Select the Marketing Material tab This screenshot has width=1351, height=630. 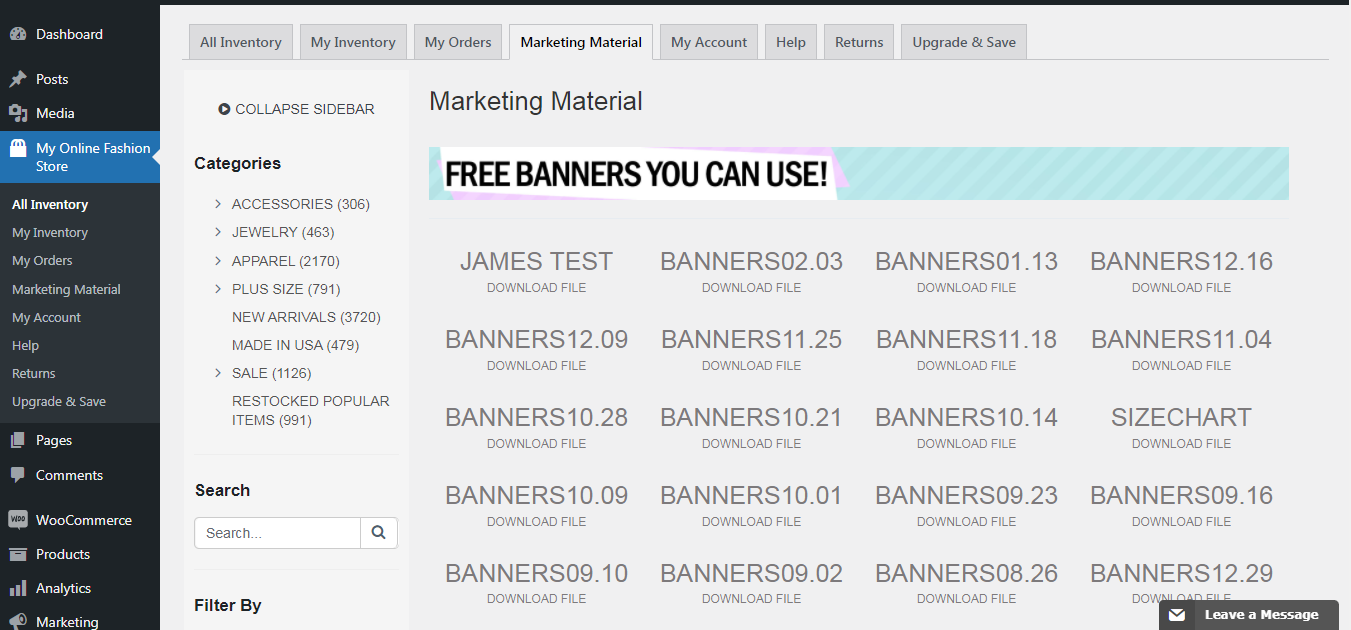click(x=581, y=42)
